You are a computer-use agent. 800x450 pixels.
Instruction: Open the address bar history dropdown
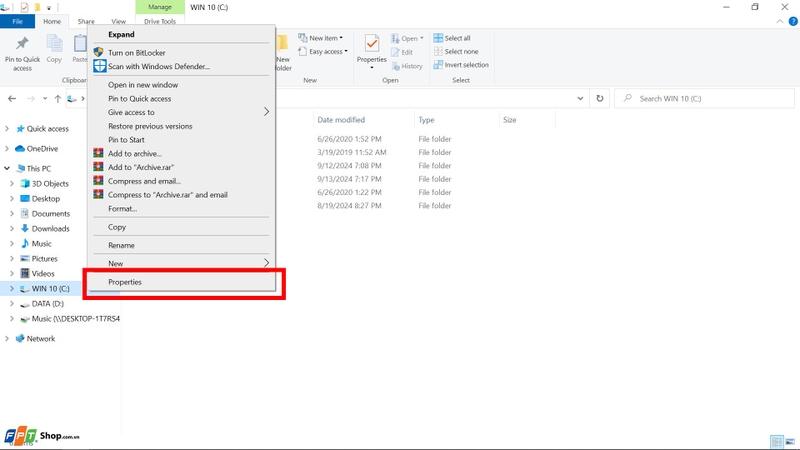(x=580, y=98)
